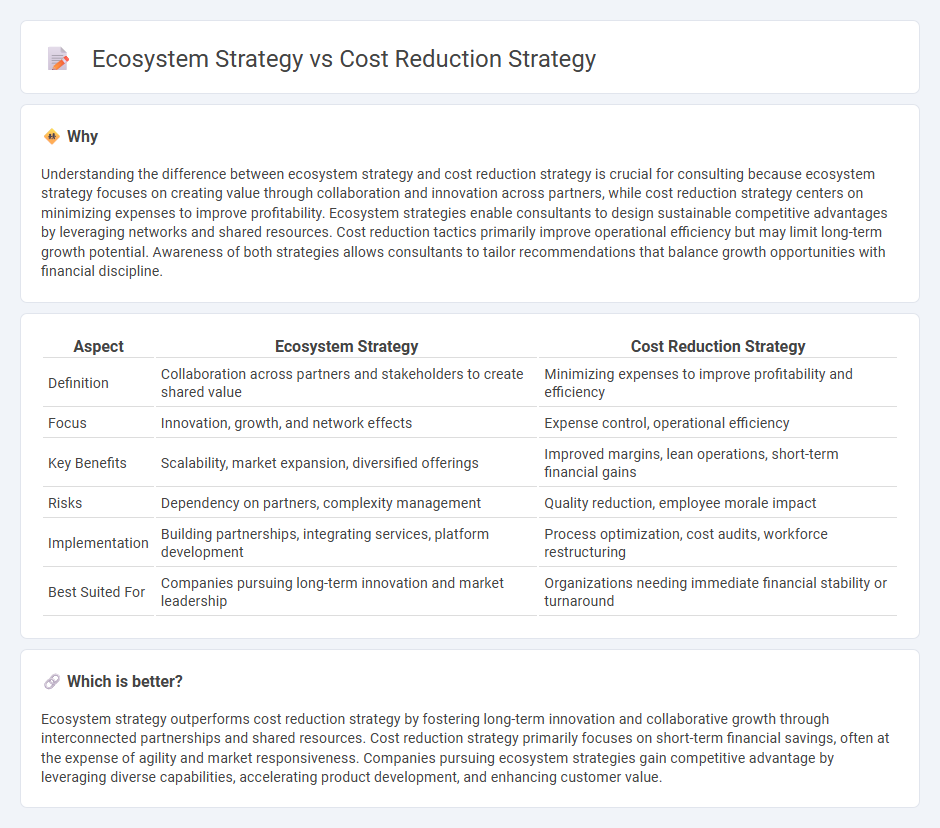Select the Focus row label

coord(67,423)
